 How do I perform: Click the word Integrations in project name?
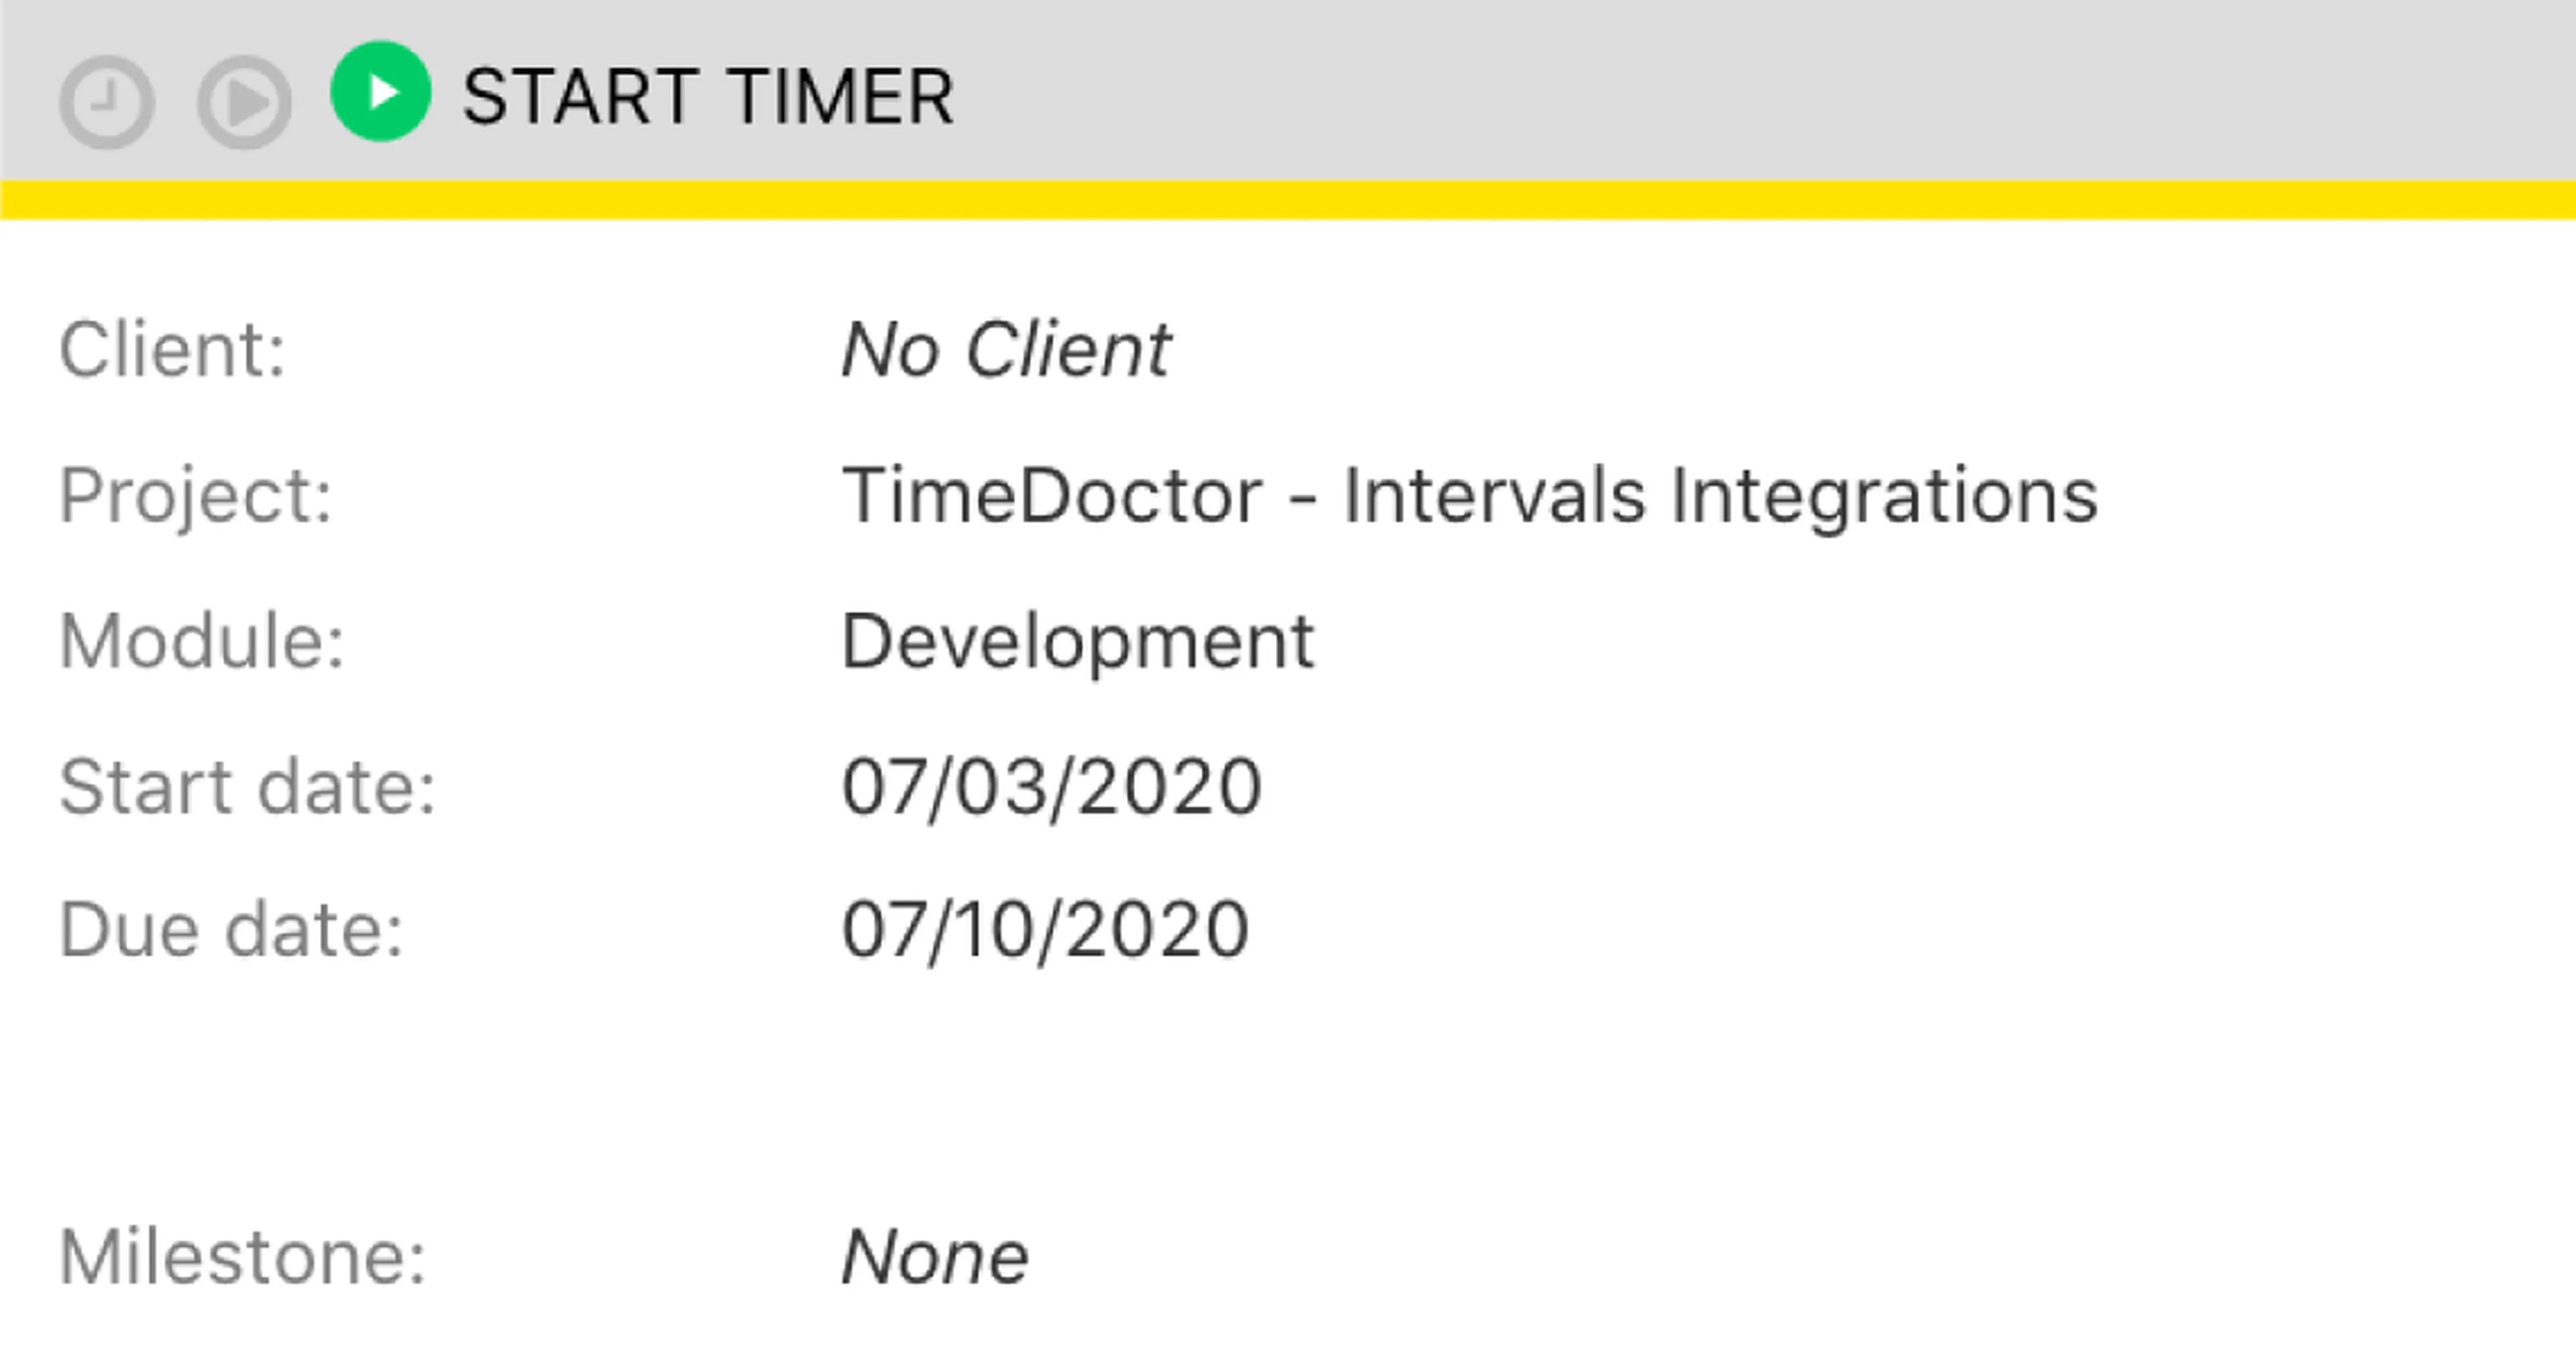tap(1885, 497)
